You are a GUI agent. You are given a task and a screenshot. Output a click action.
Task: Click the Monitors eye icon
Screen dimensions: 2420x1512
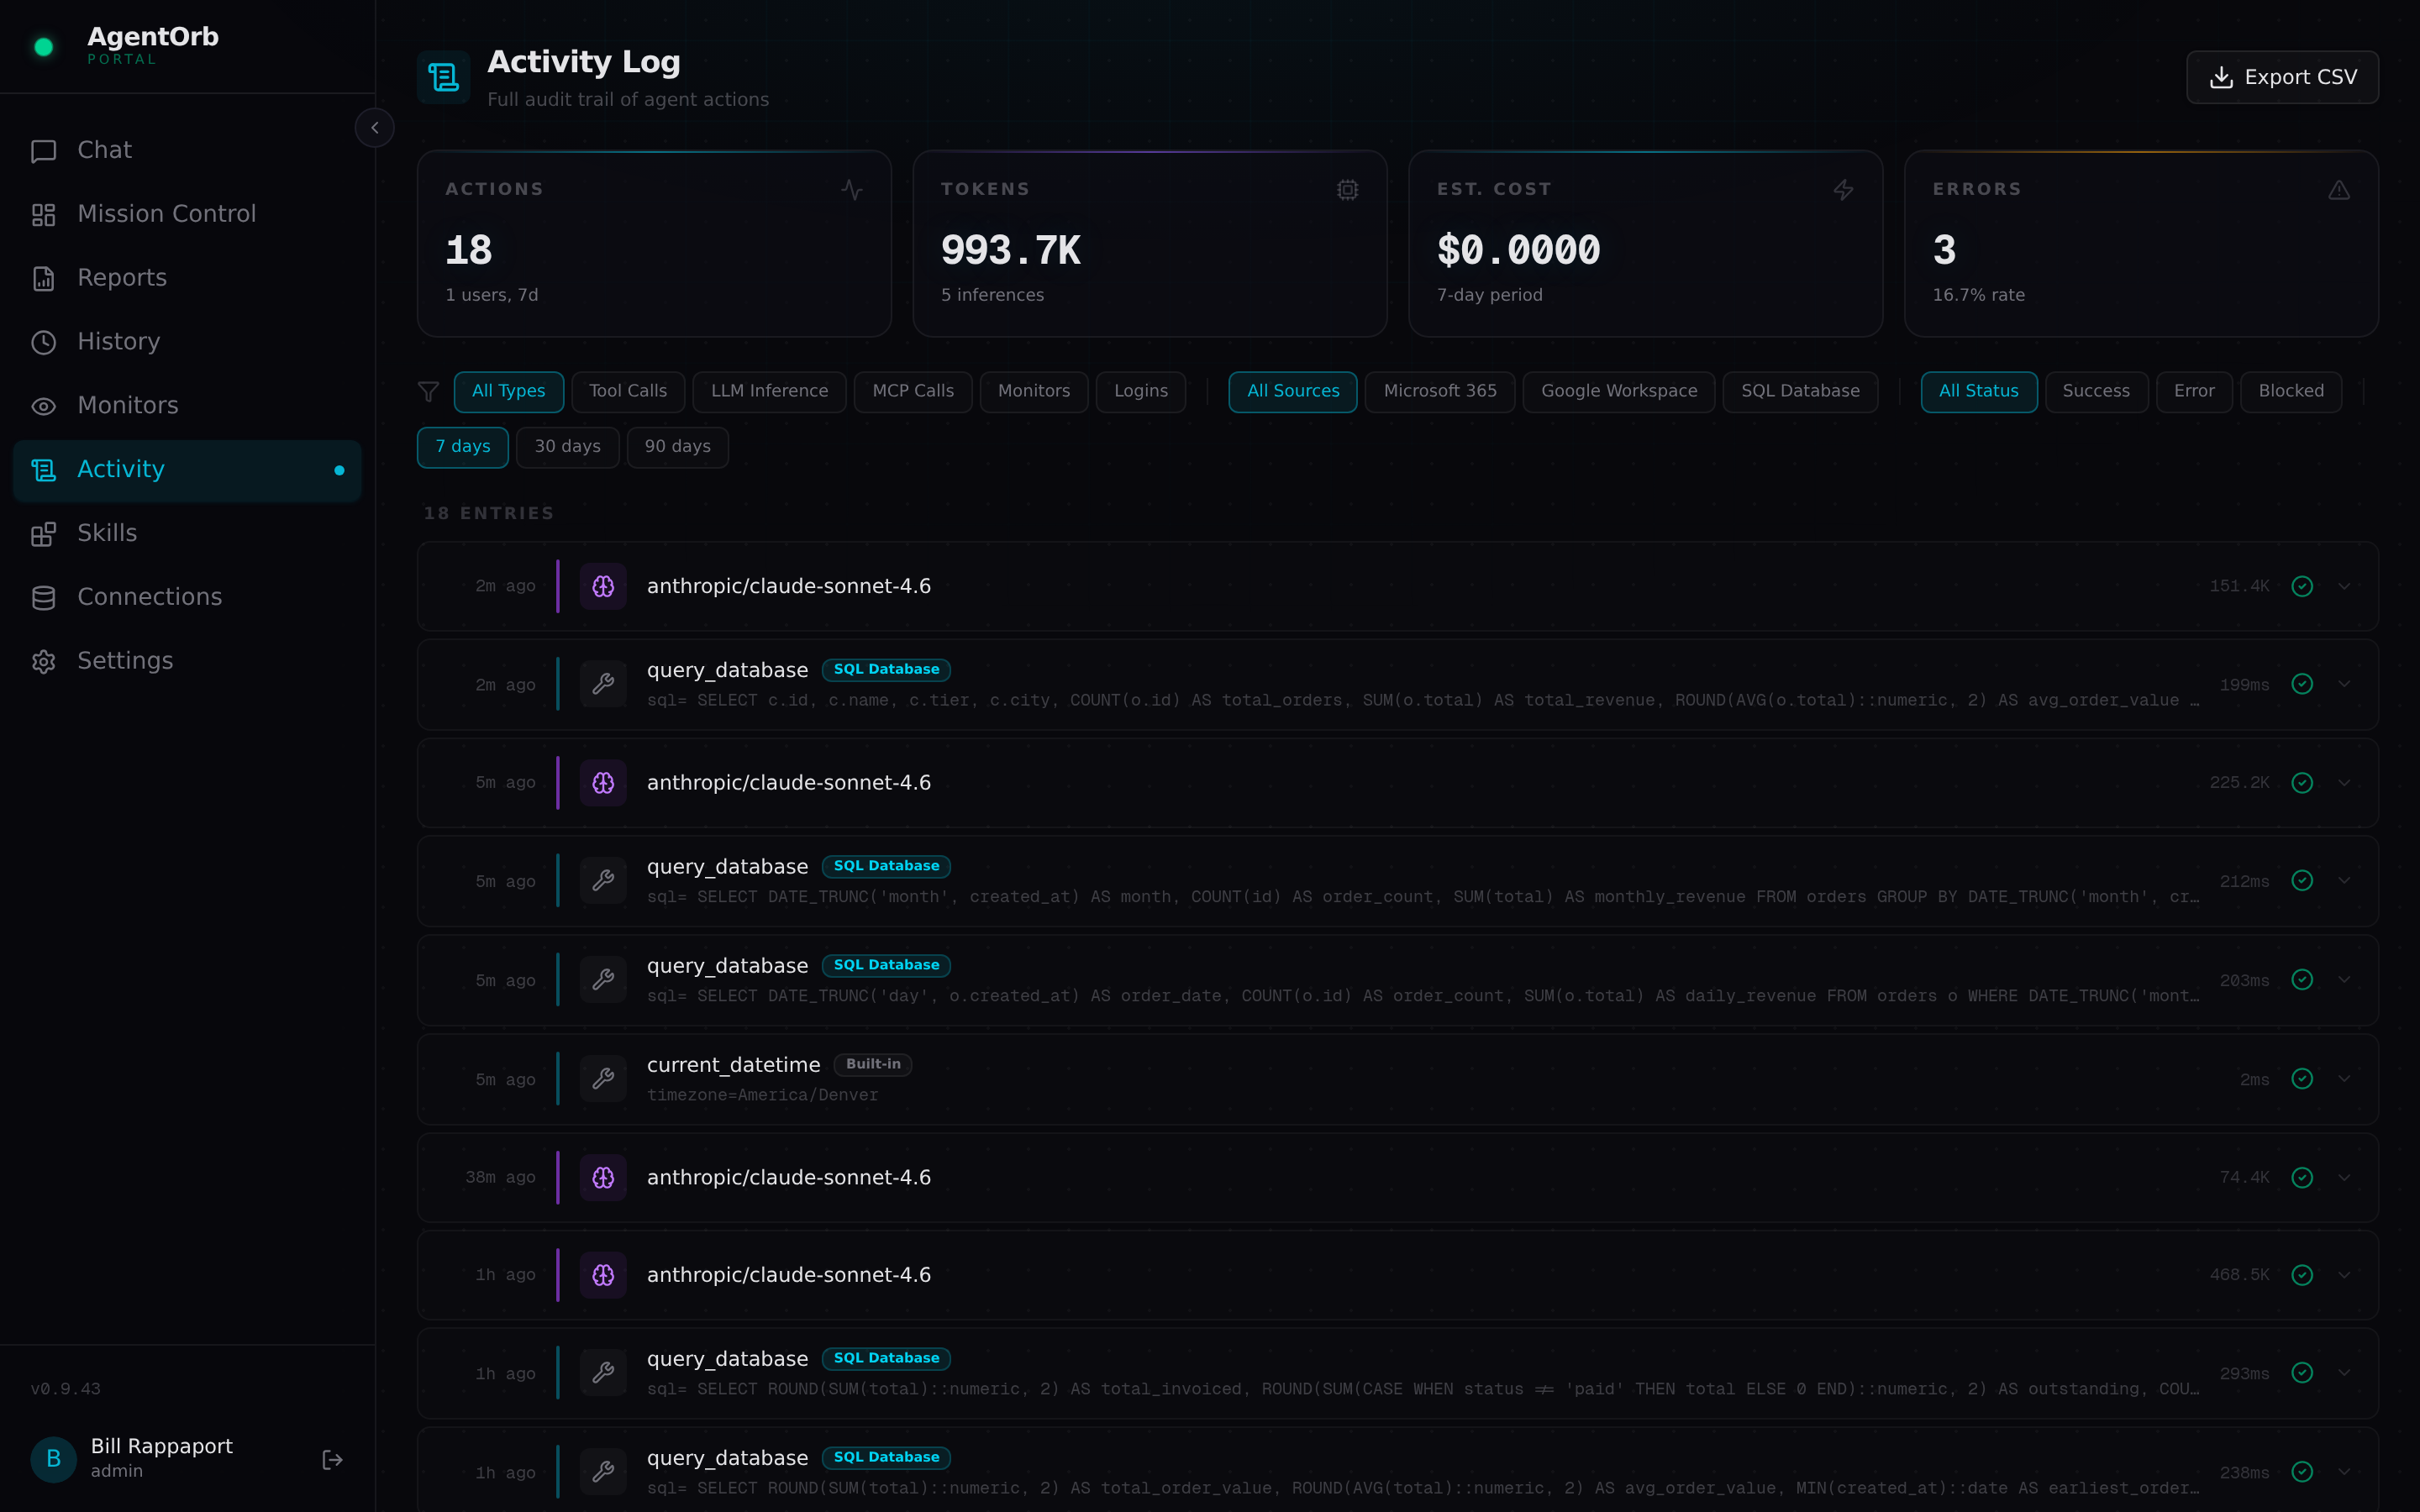point(43,406)
